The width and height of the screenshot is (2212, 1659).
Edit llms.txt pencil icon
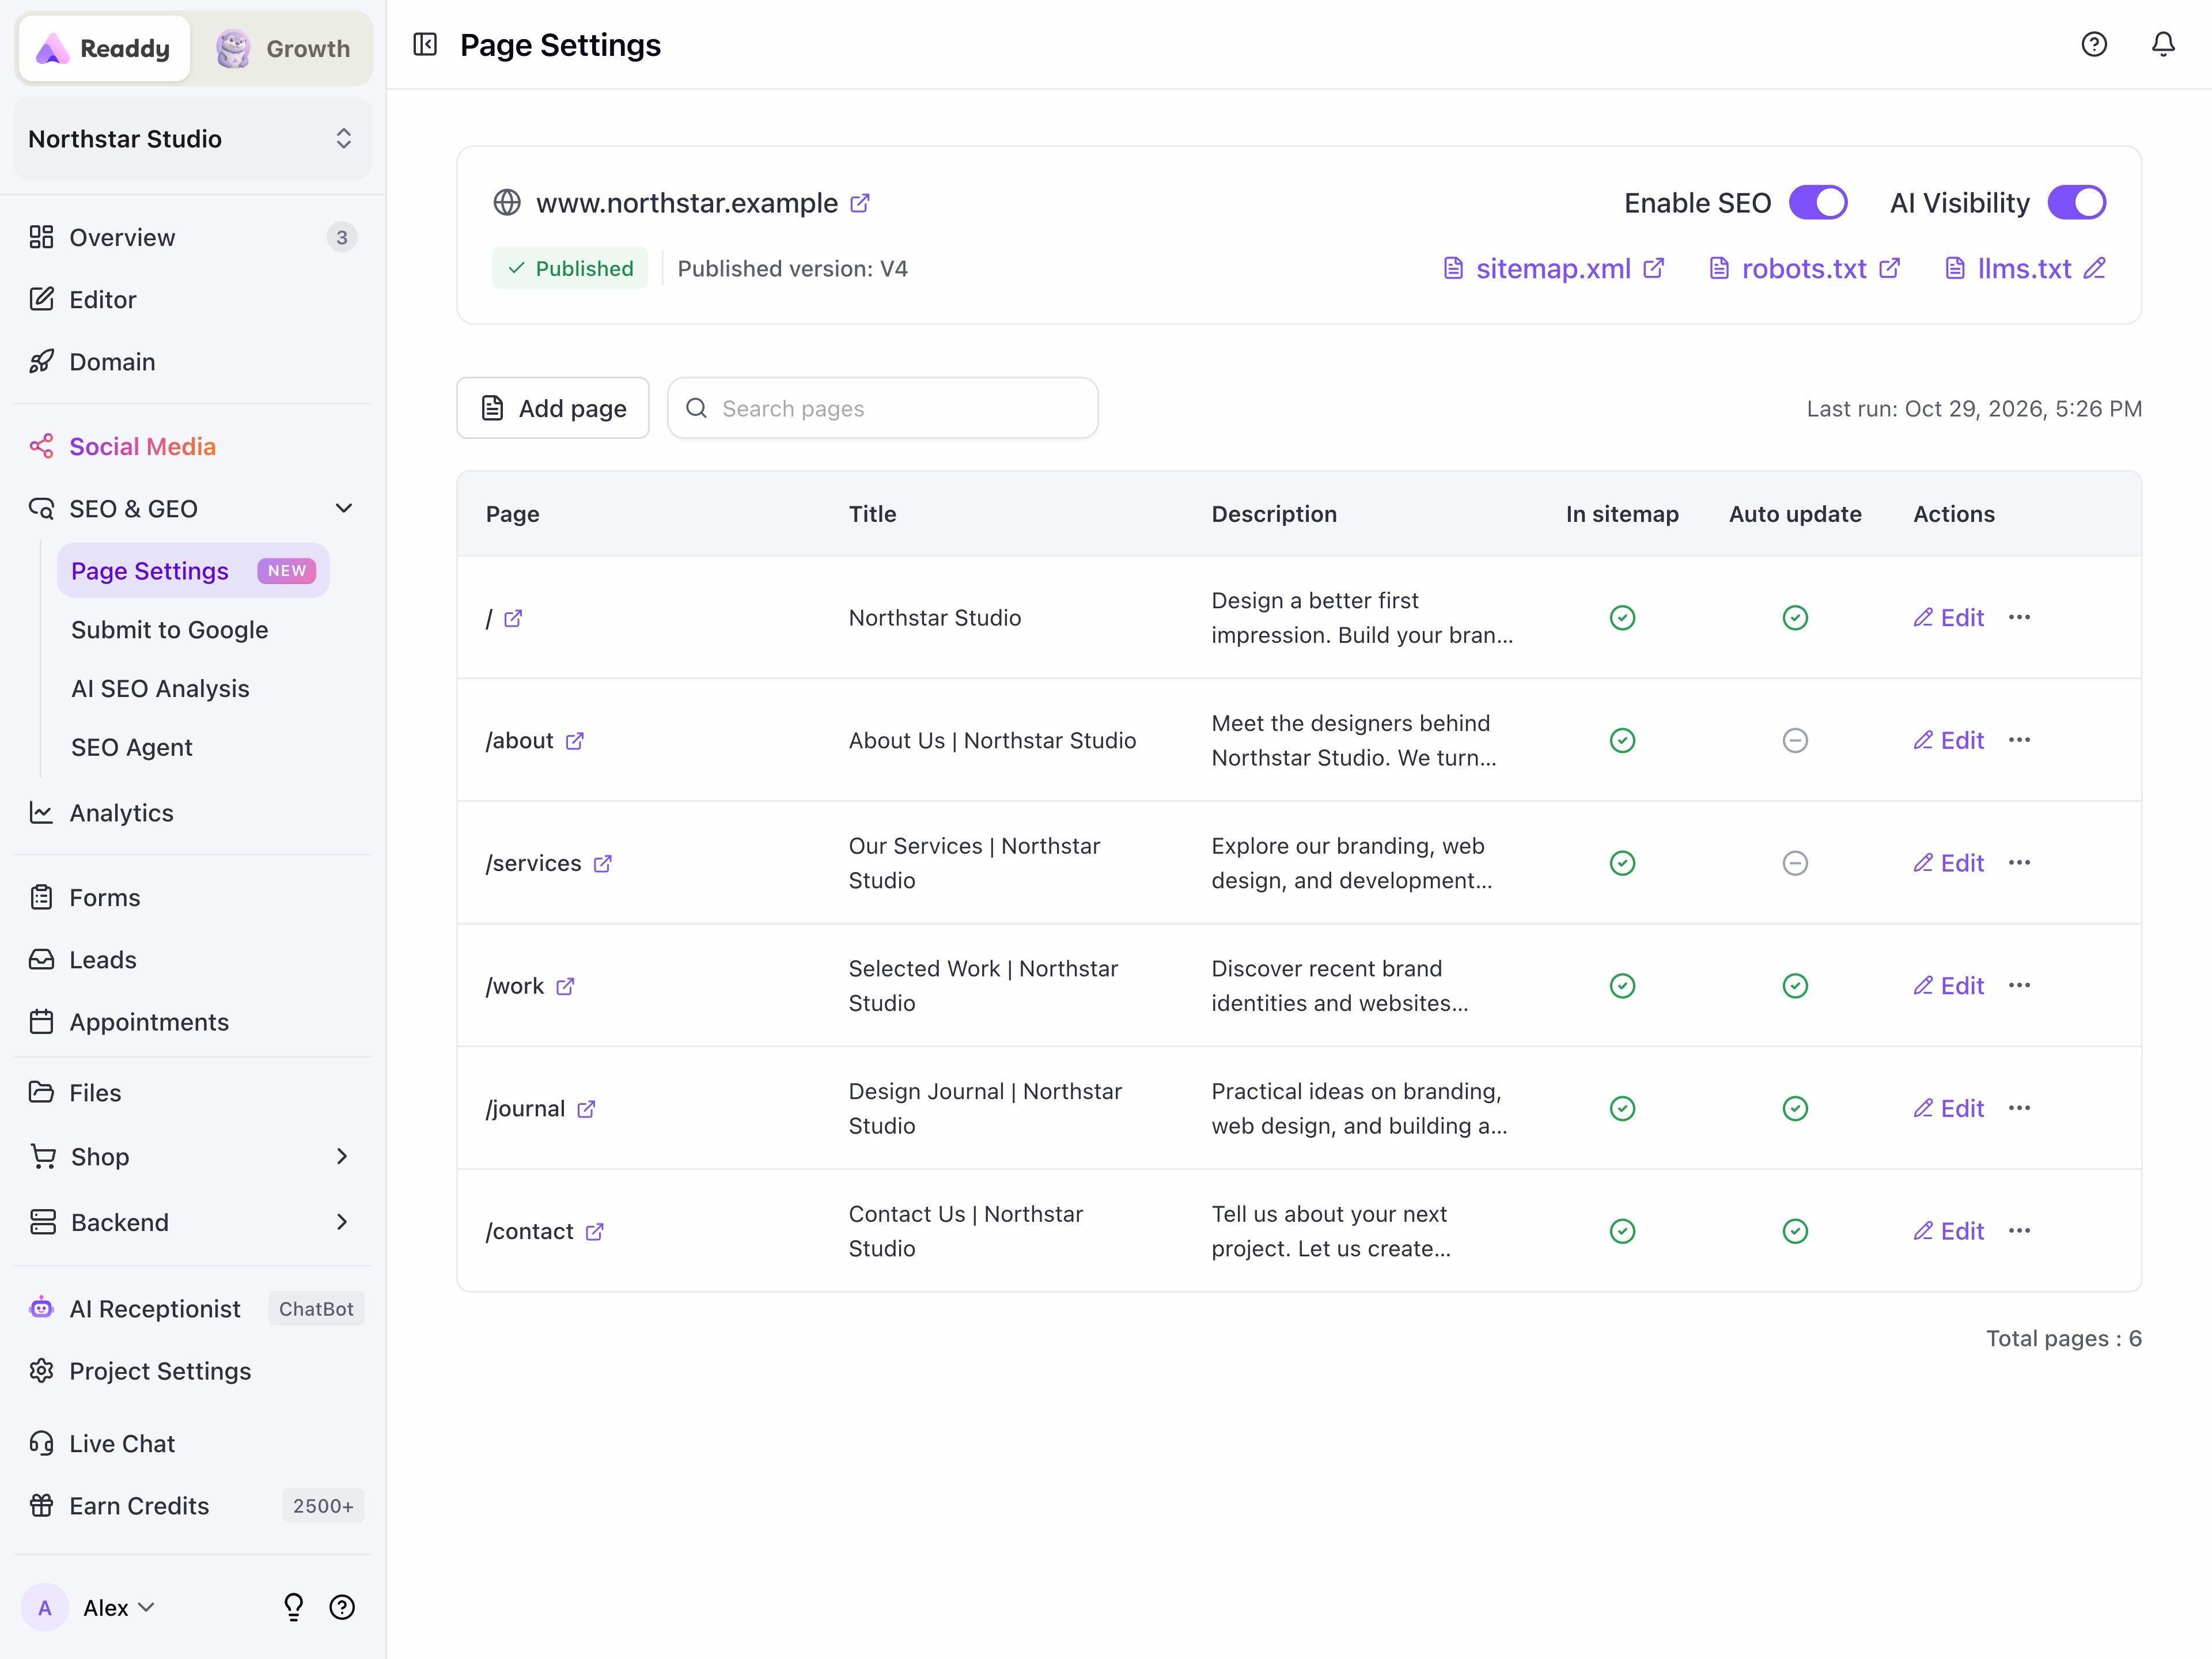click(x=2095, y=268)
